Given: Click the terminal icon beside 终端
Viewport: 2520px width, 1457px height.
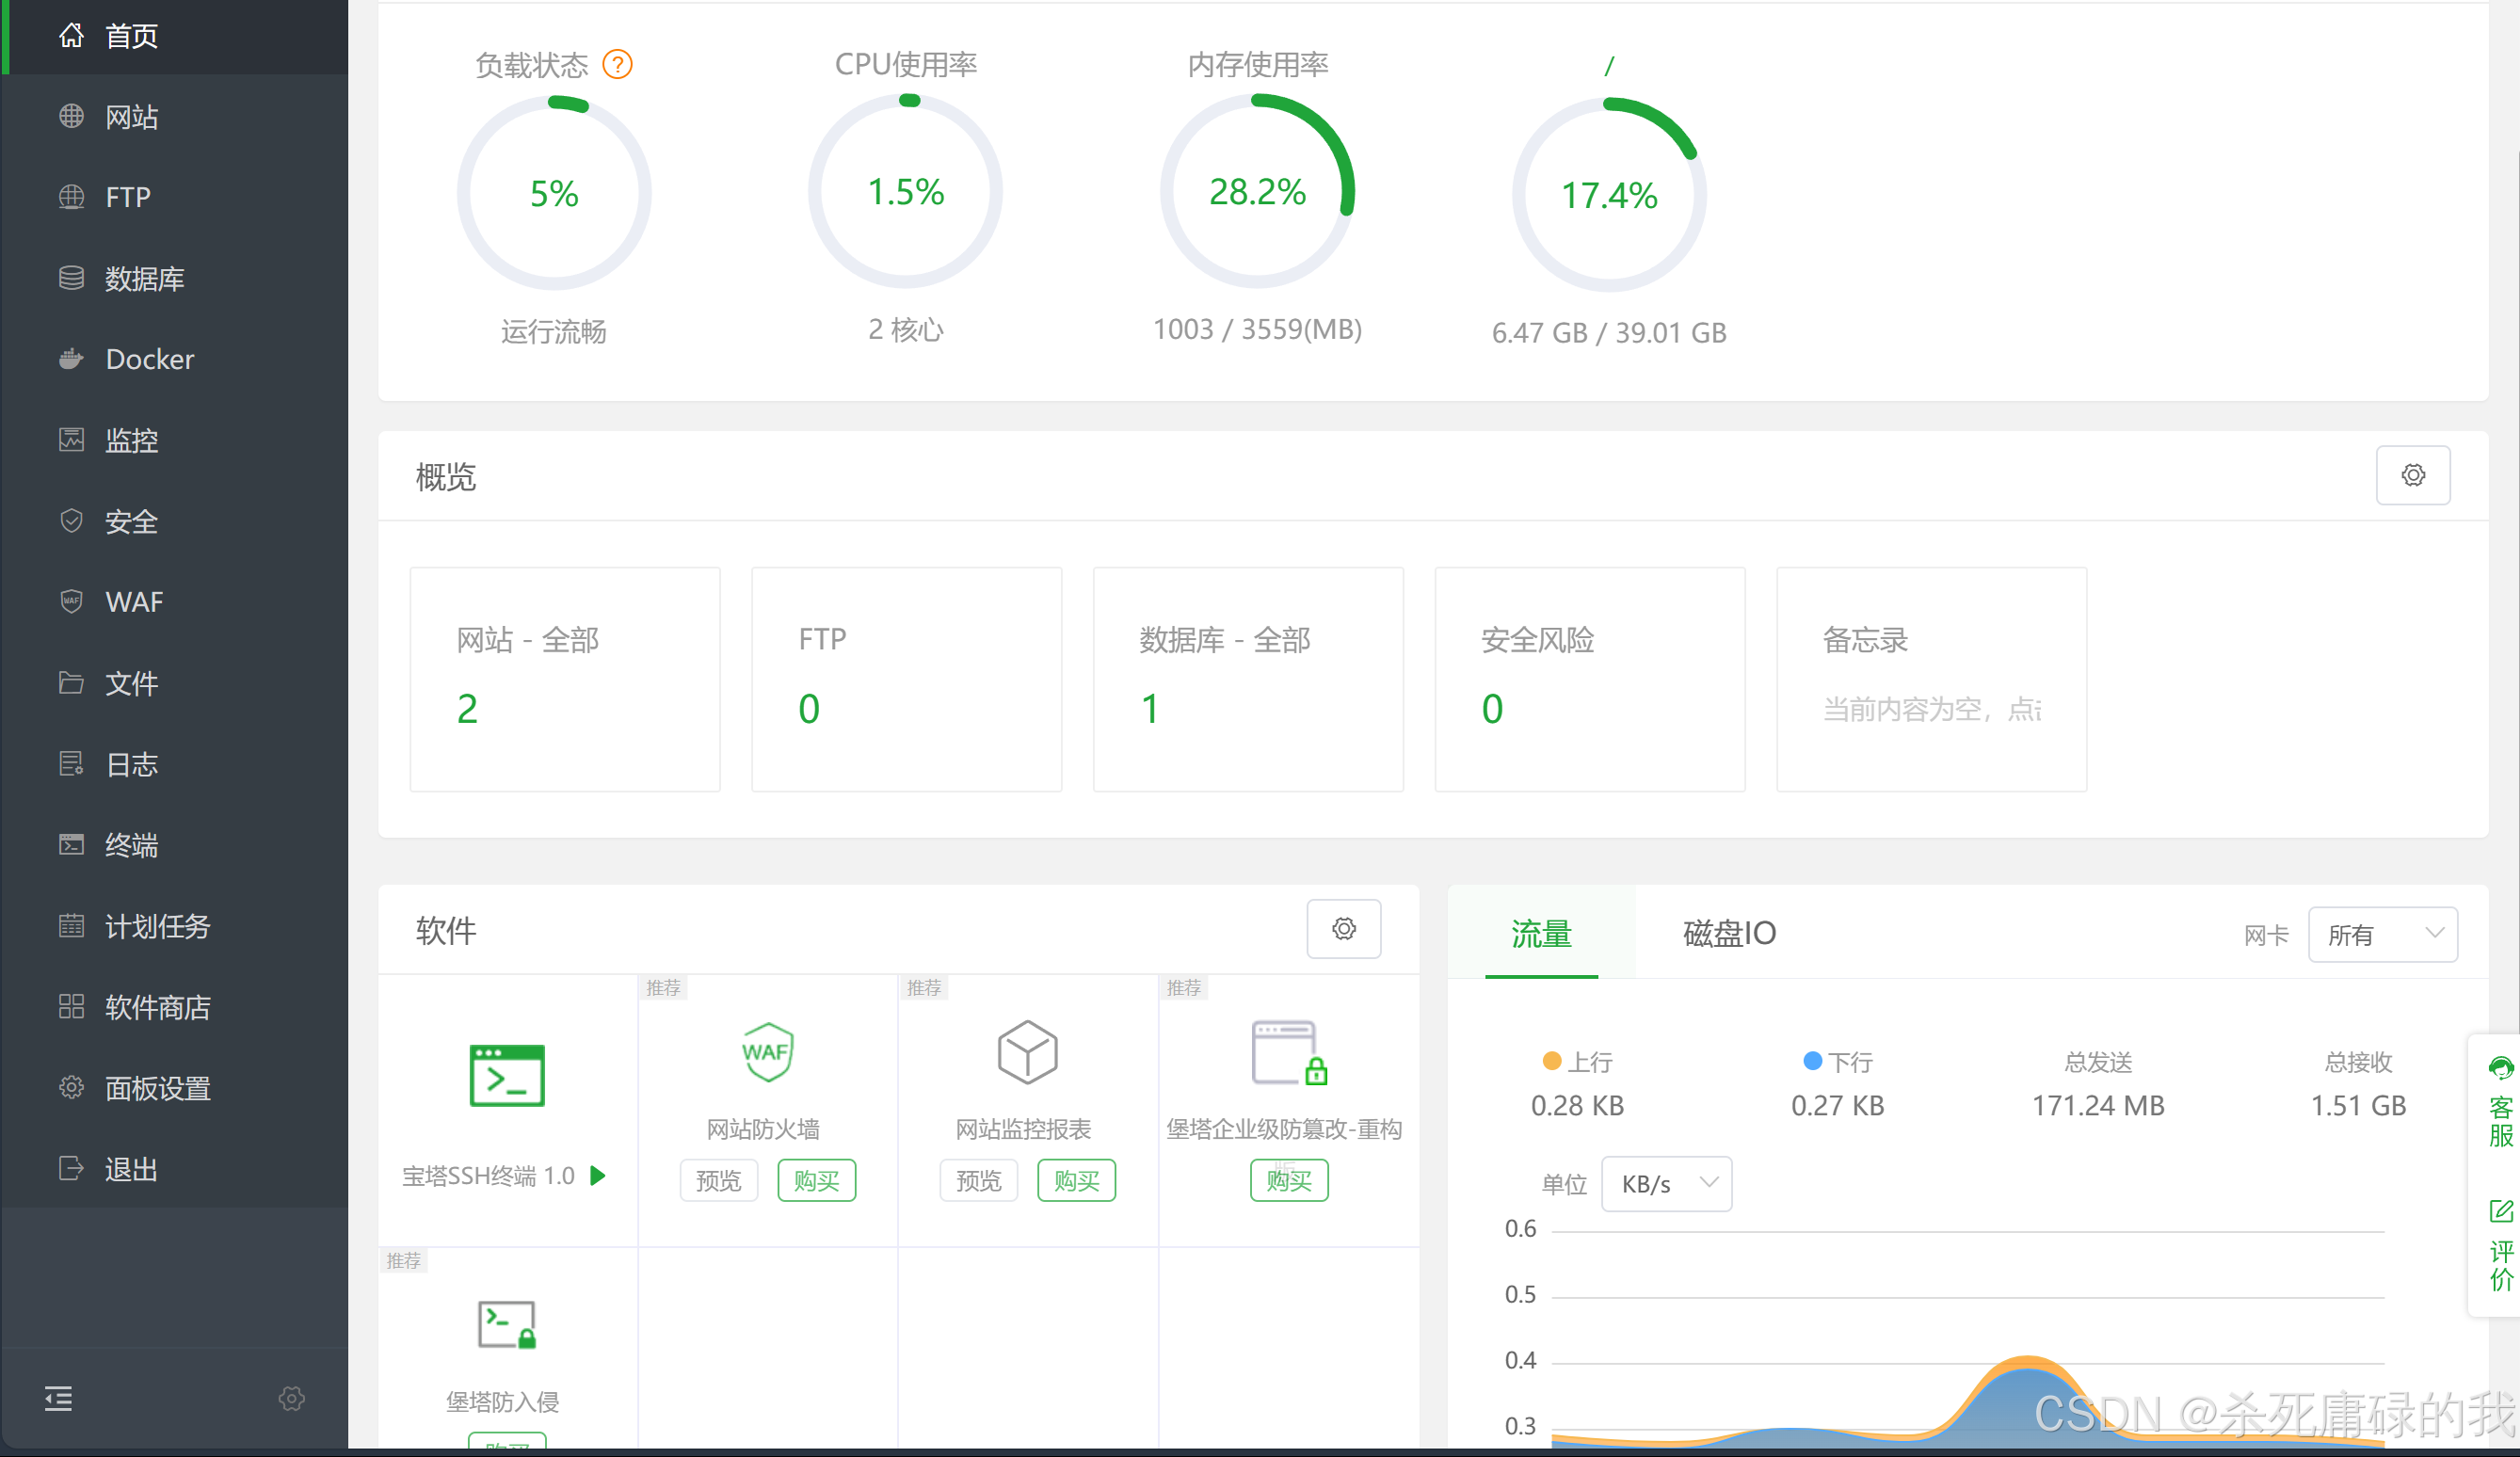Looking at the screenshot, I should pyautogui.click(x=71, y=844).
